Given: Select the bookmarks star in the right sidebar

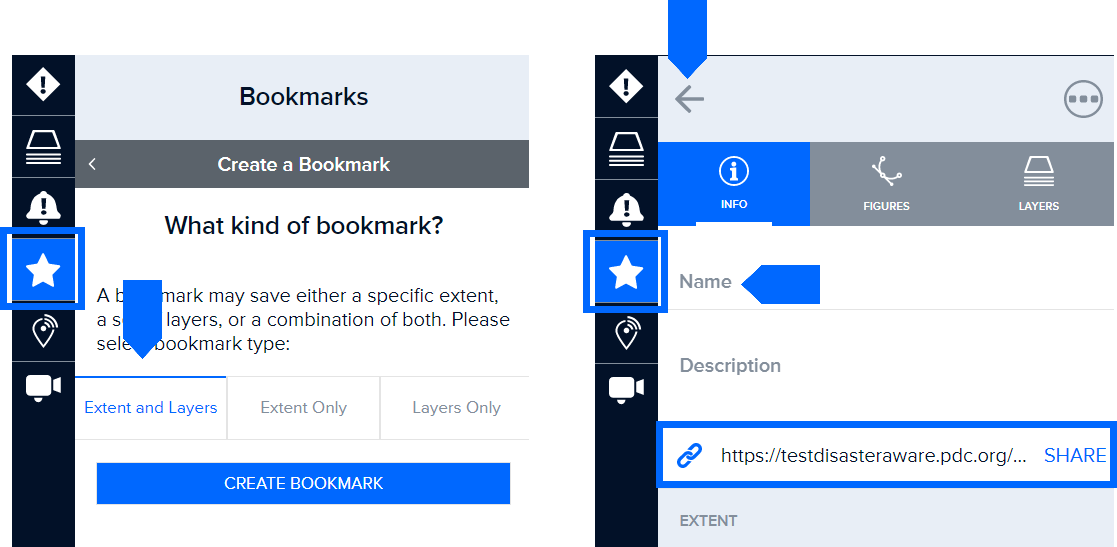Looking at the screenshot, I should tap(626, 274).
